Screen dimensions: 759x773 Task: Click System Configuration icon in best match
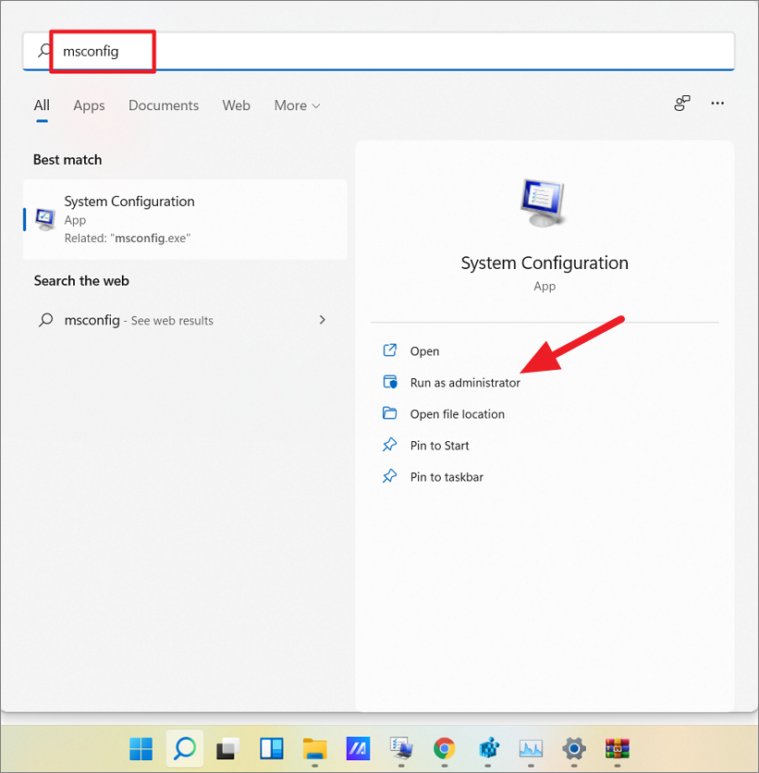click(45, 219)
